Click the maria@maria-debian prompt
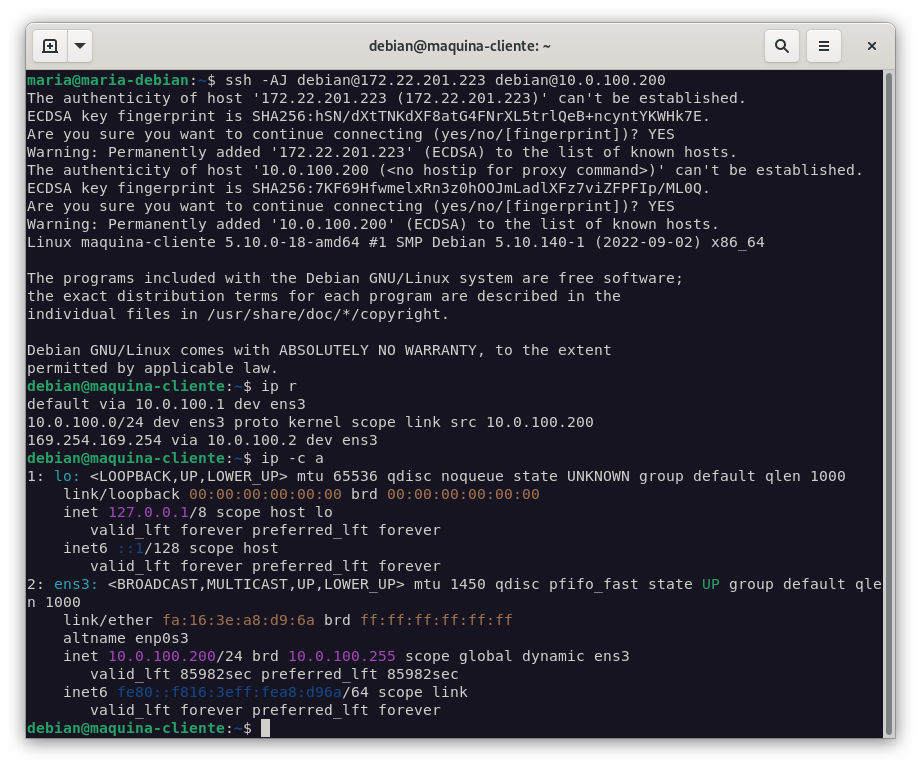The width and height of the screenshot is (921, 767). (108, 80)
